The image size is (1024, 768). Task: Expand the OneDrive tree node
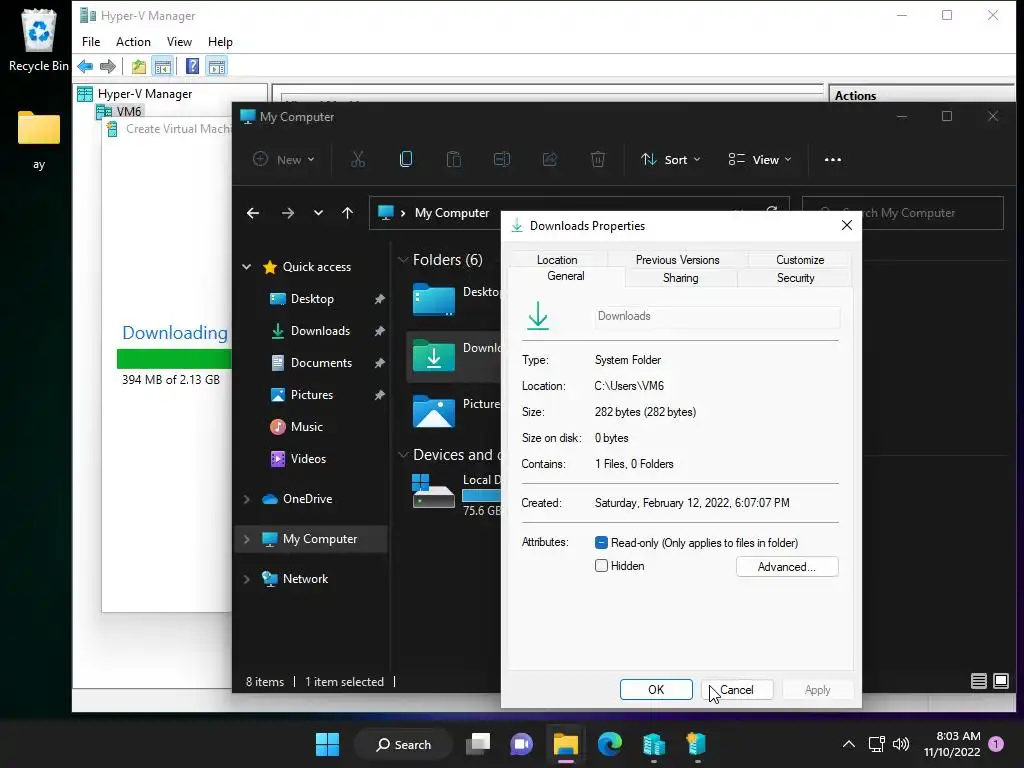pyautogui.click(x=247, y=499)
